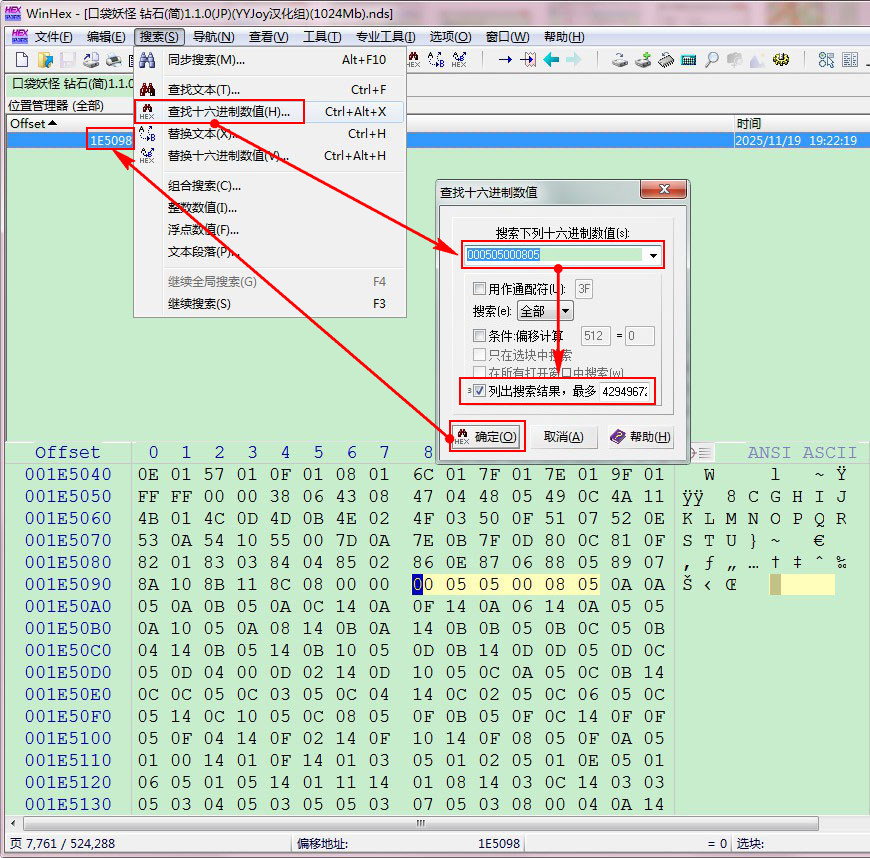Toggle the 条件:偏移计算 checkbox
This screenshot has height=858, width=870.
480,336
